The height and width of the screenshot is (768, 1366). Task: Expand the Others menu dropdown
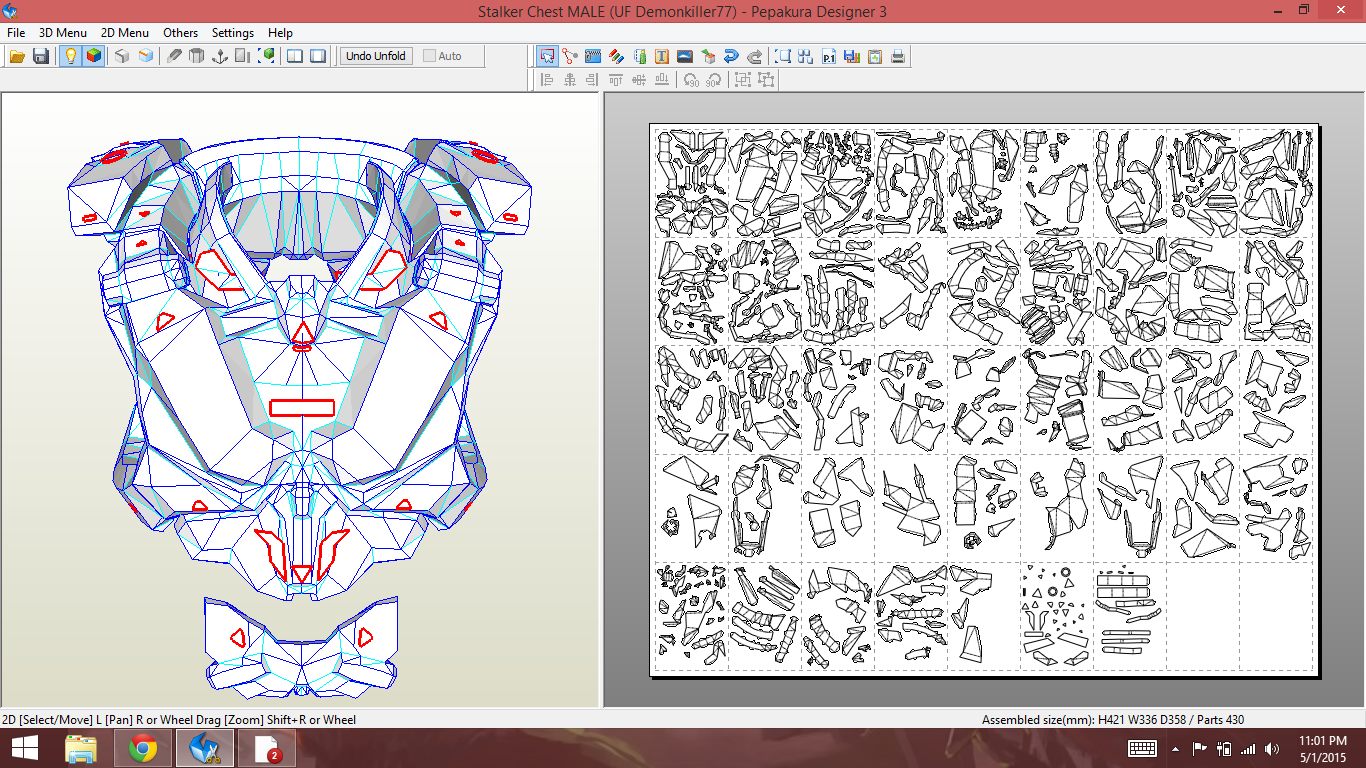coord(180,33)
